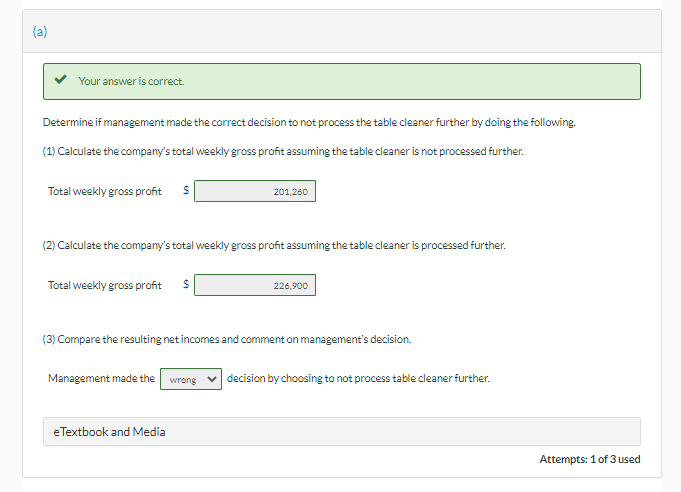Click the (a) section header link
681x492 pixels.
pos(40,32)
